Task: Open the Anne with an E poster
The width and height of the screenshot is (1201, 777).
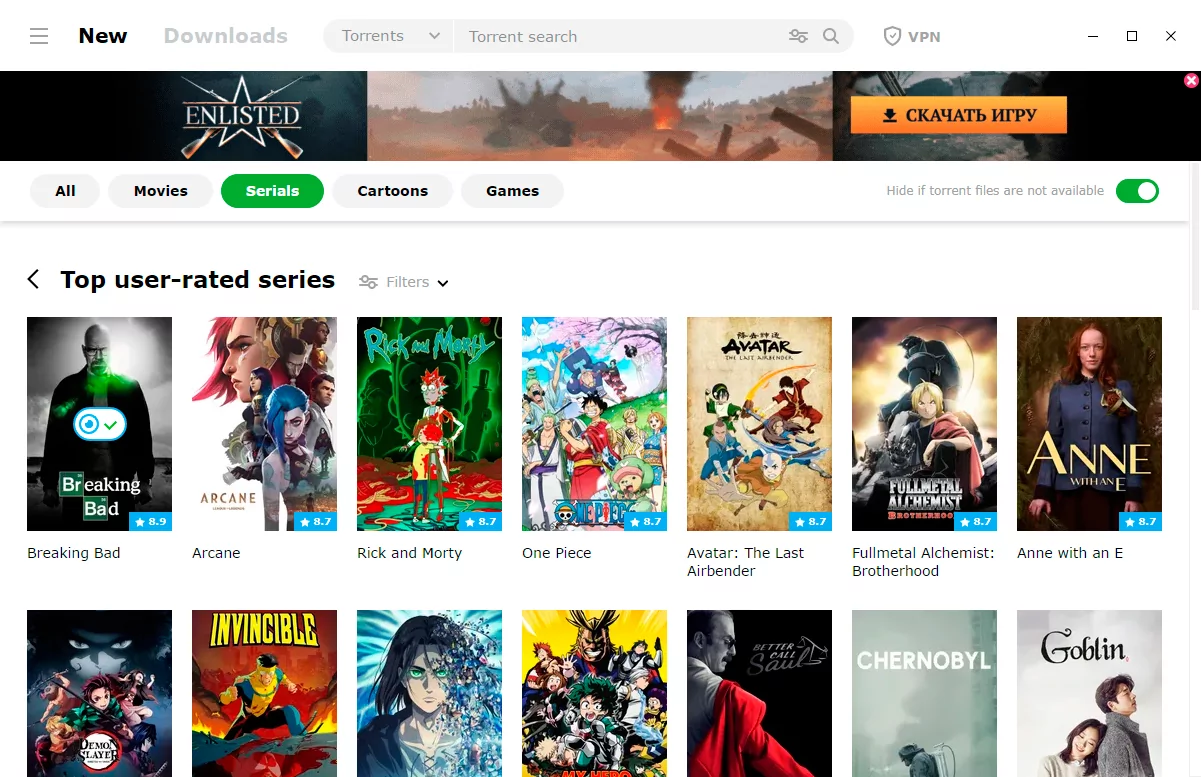Action: (1089, 424)
